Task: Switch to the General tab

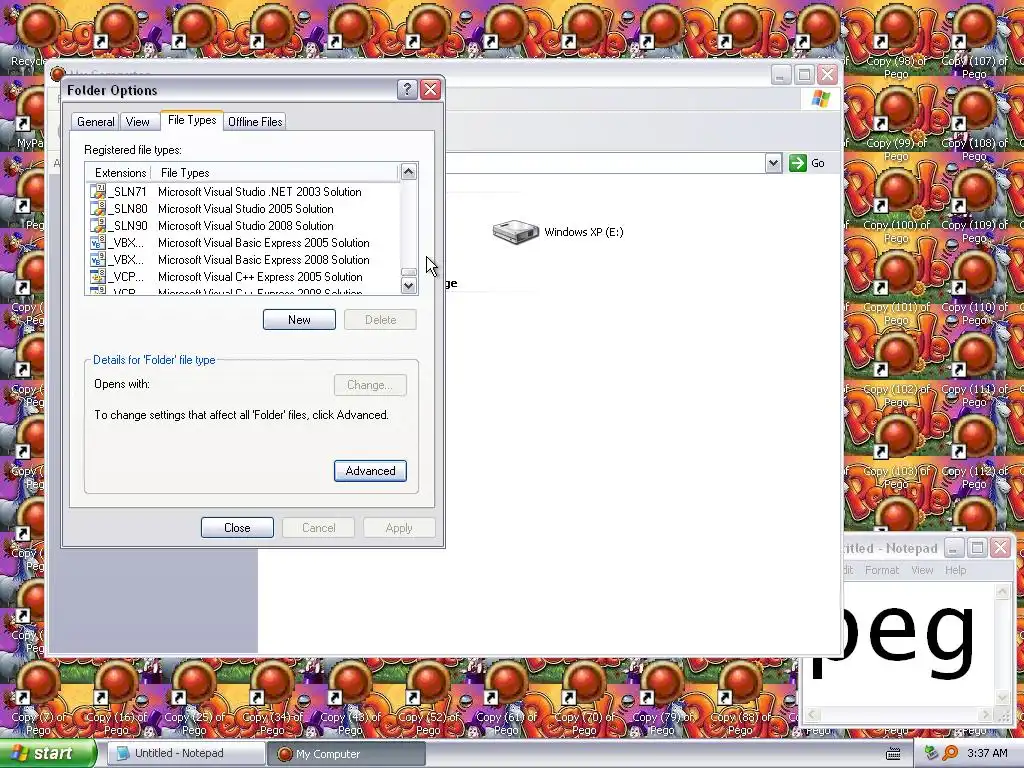Action: (95, 121)
